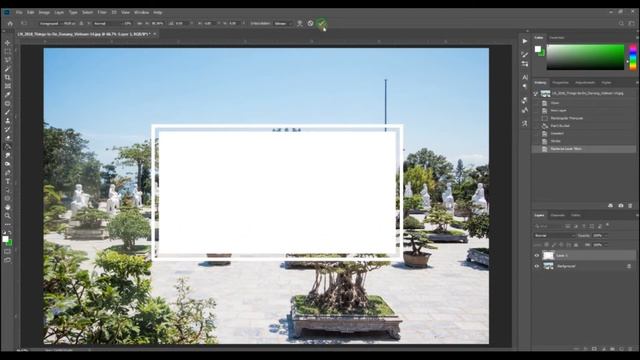Viewport: 640px width, 360px height.
Task: Click the Layer 1 thumbnail
Action: pos(548,256)
